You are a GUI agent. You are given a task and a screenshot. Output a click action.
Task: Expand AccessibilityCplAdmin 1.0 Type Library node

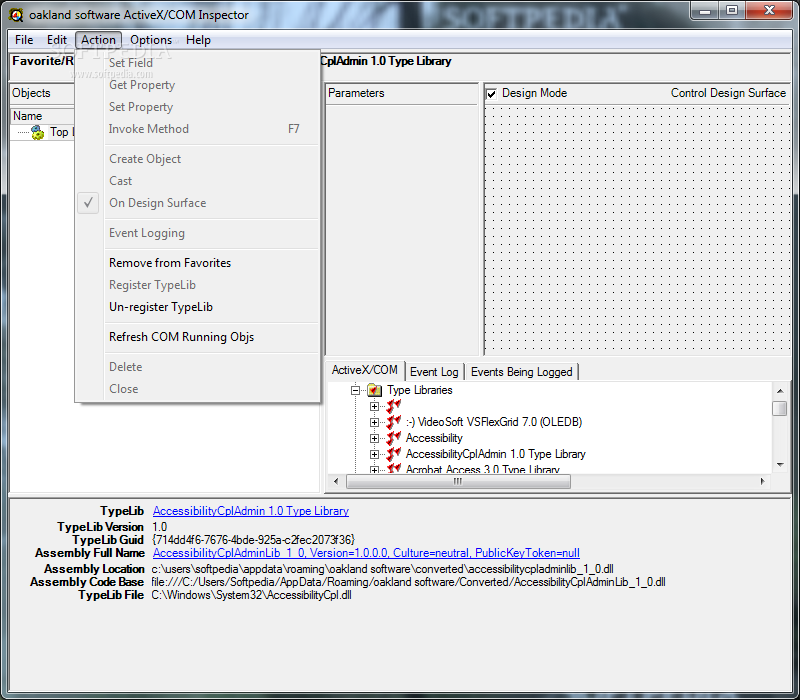click(x=374, y=454)
